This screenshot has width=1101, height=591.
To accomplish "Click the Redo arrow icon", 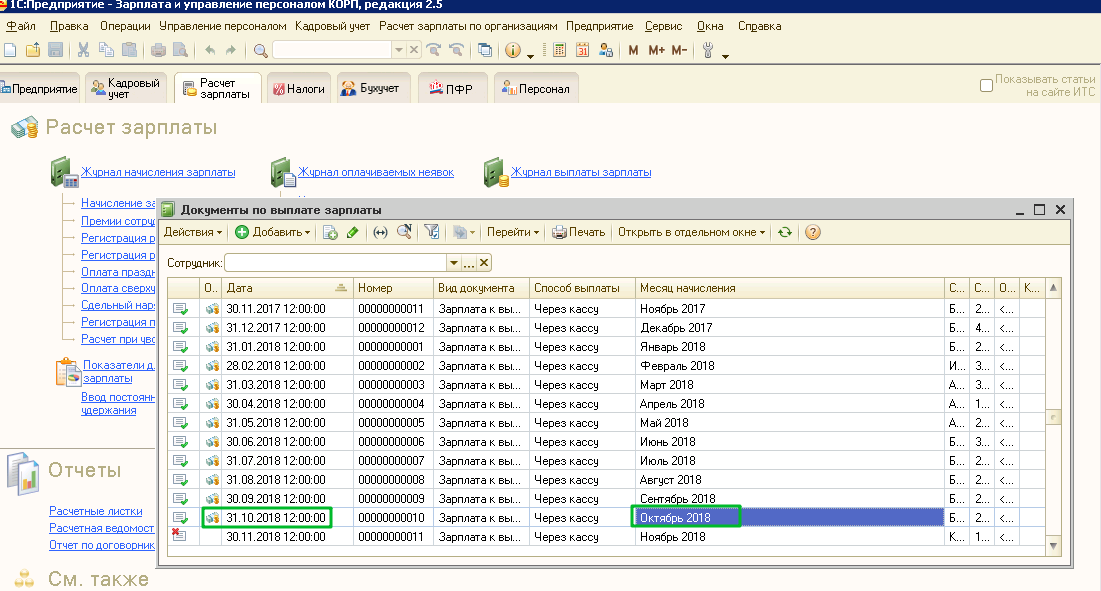I will click(x=231, y=50).
